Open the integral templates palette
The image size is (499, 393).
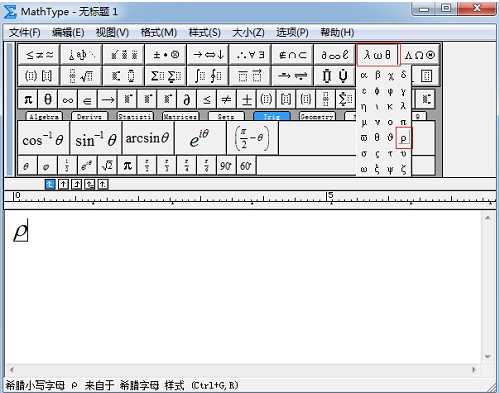click(x=208, y=76)
